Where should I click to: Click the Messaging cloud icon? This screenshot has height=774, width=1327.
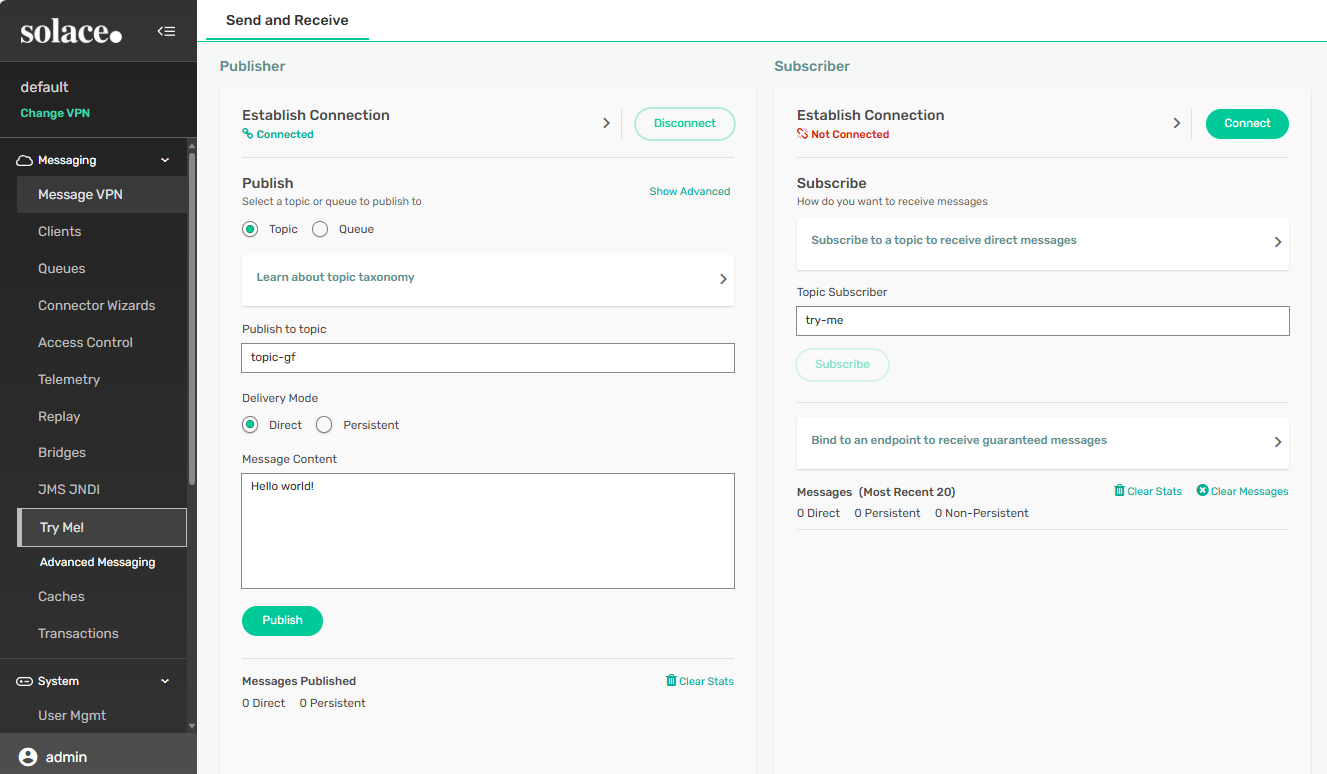tap(25, 160)
